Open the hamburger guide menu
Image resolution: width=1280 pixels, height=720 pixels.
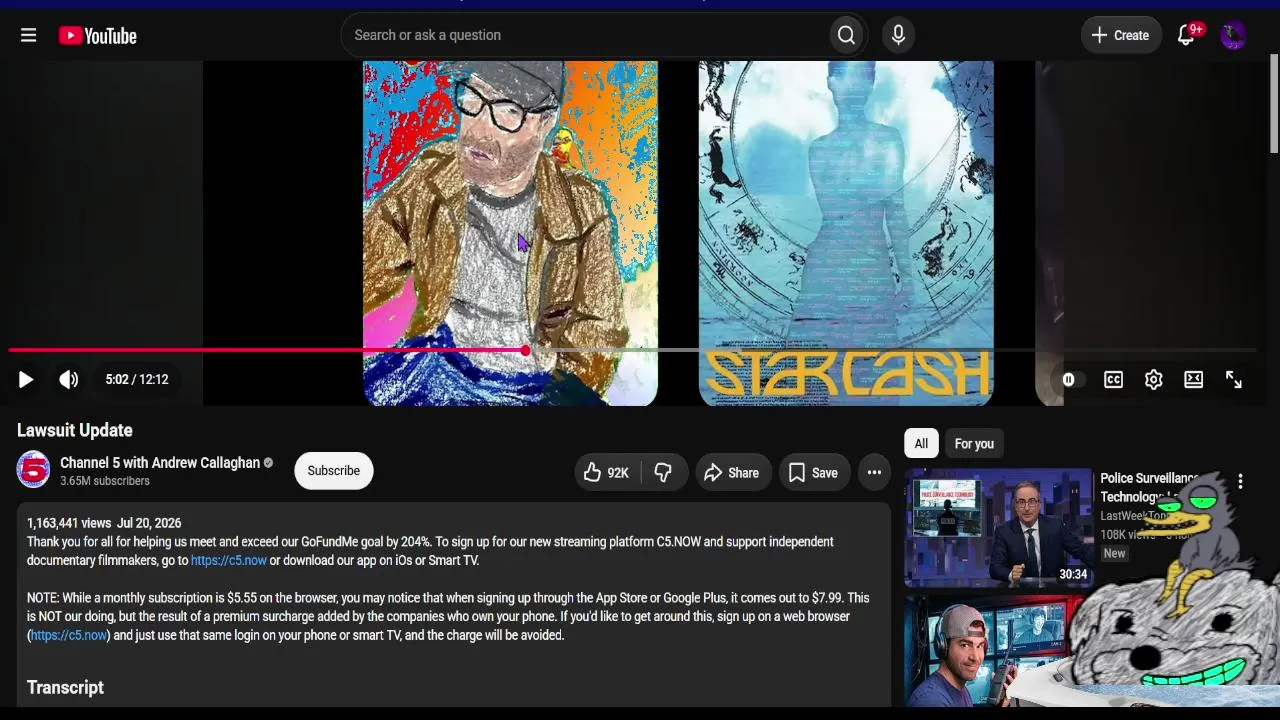tap(28, 35)
